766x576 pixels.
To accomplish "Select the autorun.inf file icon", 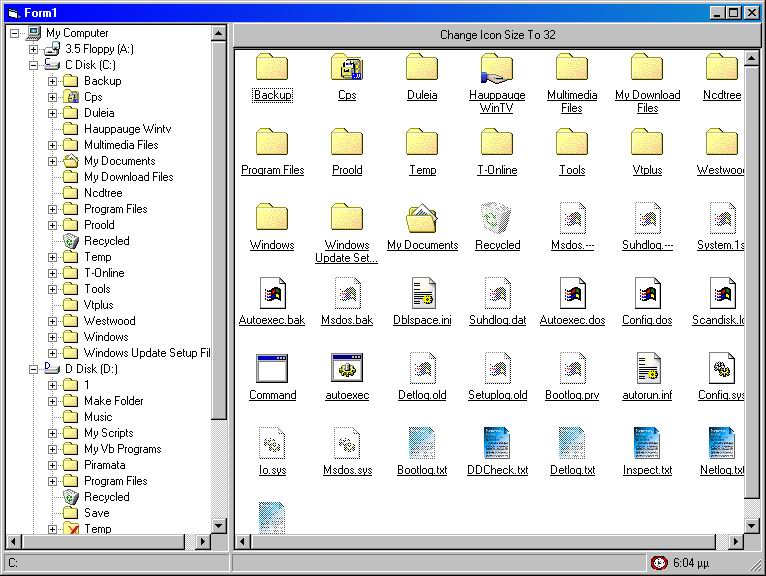I will point(647,368).
